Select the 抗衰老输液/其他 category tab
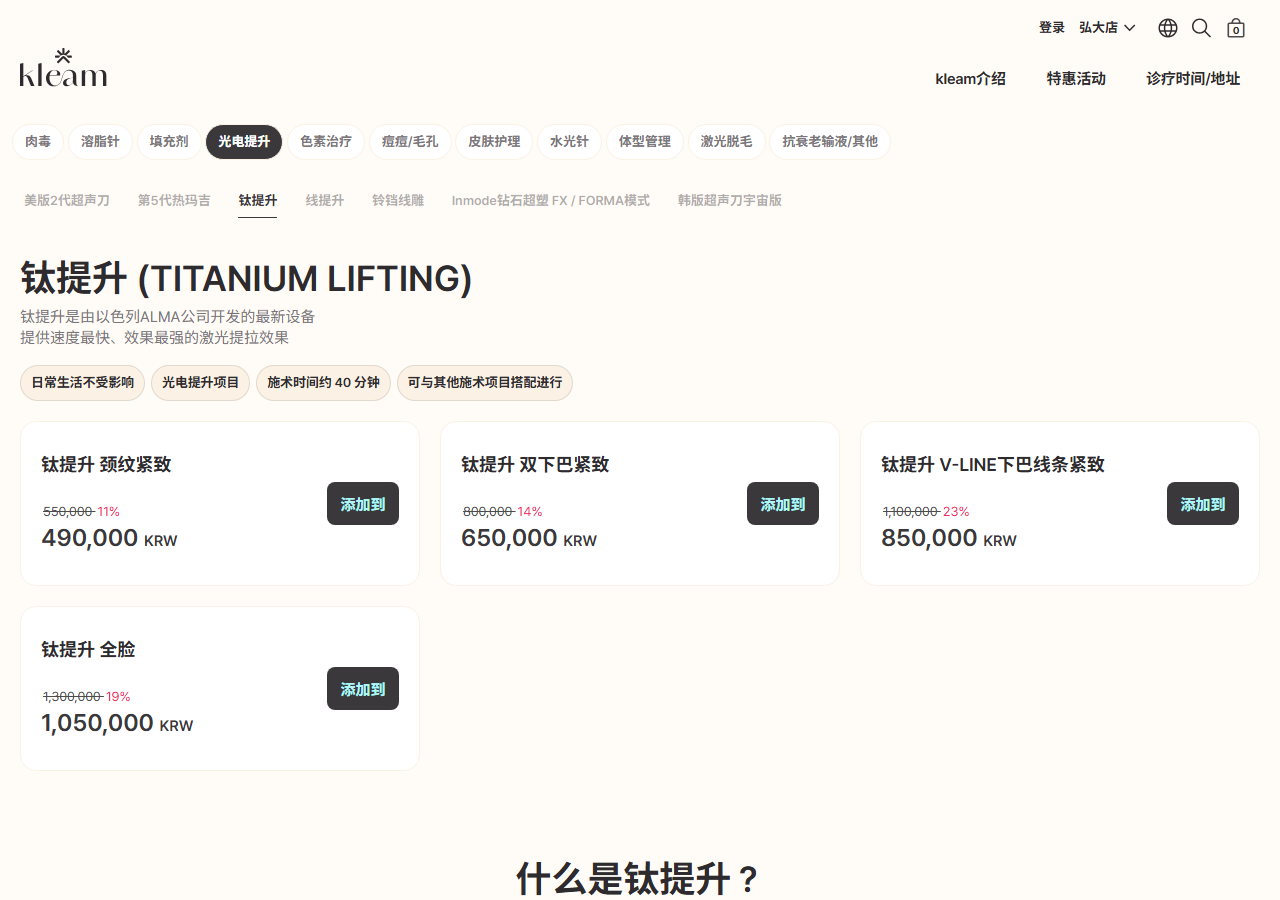Image resolution: width=1280 pixels, height=900 pixels. [830, 142]
